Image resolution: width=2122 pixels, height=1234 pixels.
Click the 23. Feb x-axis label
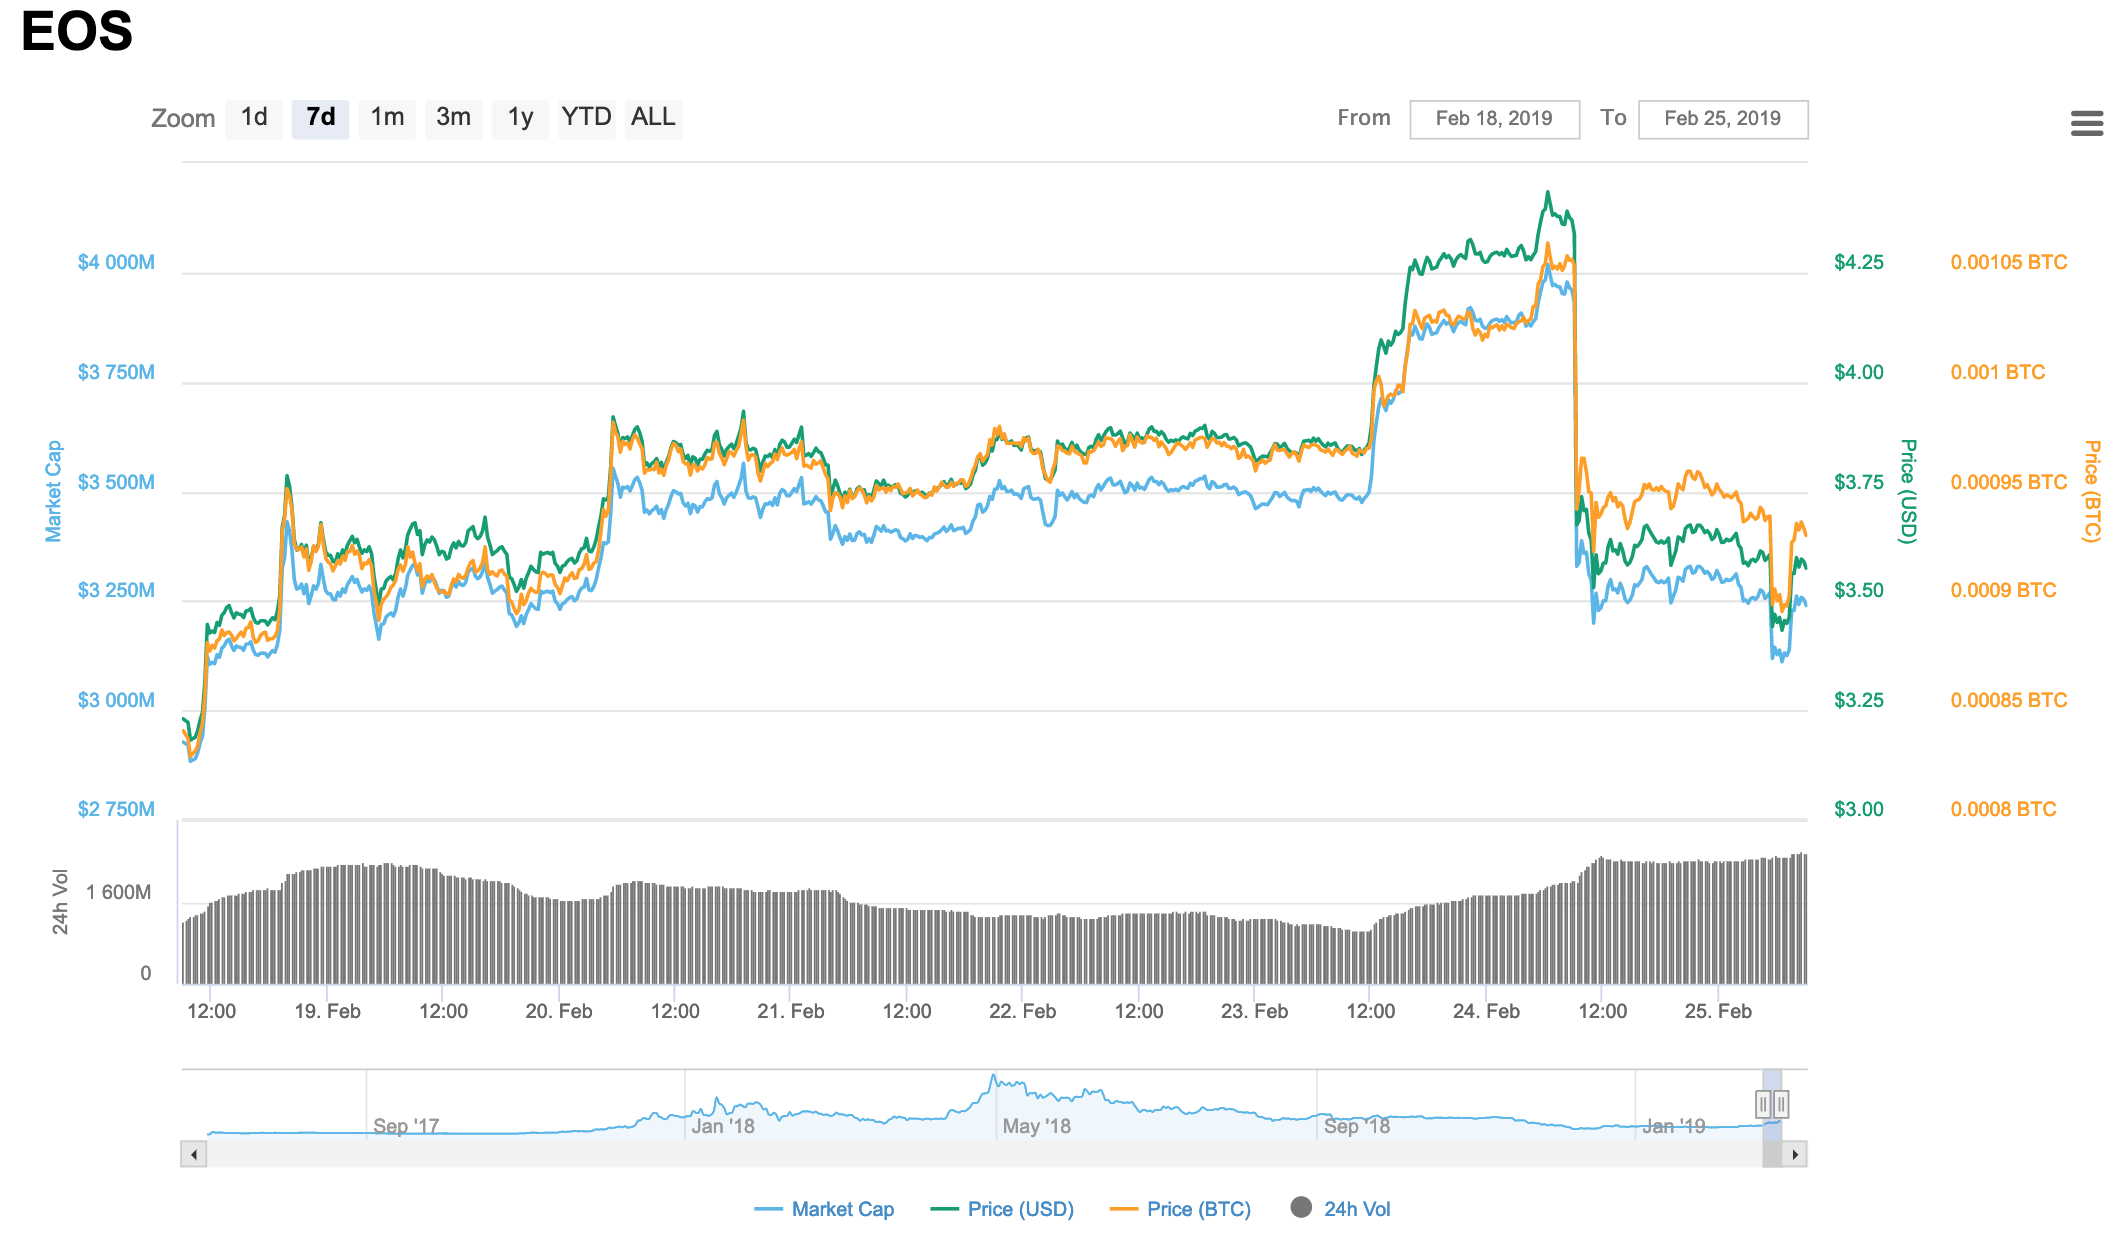[1254, 1011]
